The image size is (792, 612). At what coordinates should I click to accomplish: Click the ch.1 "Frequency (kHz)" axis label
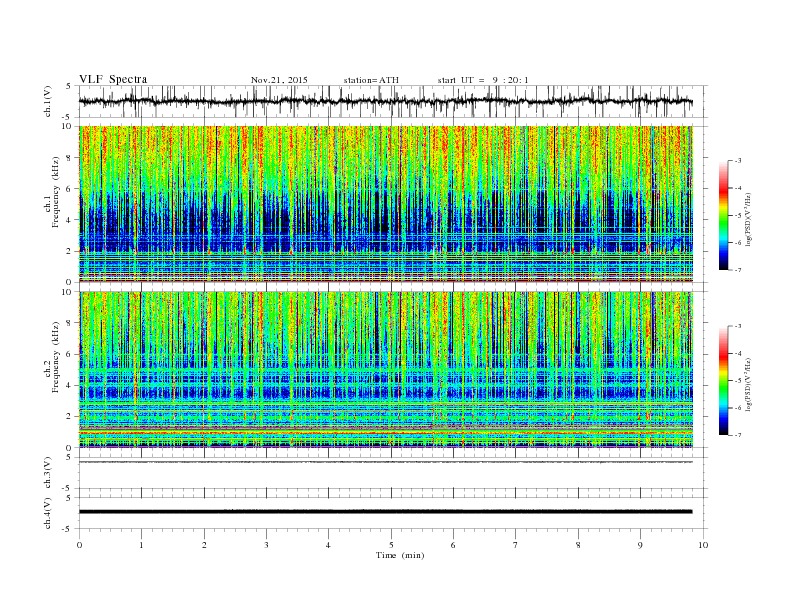tap(56, 192)
